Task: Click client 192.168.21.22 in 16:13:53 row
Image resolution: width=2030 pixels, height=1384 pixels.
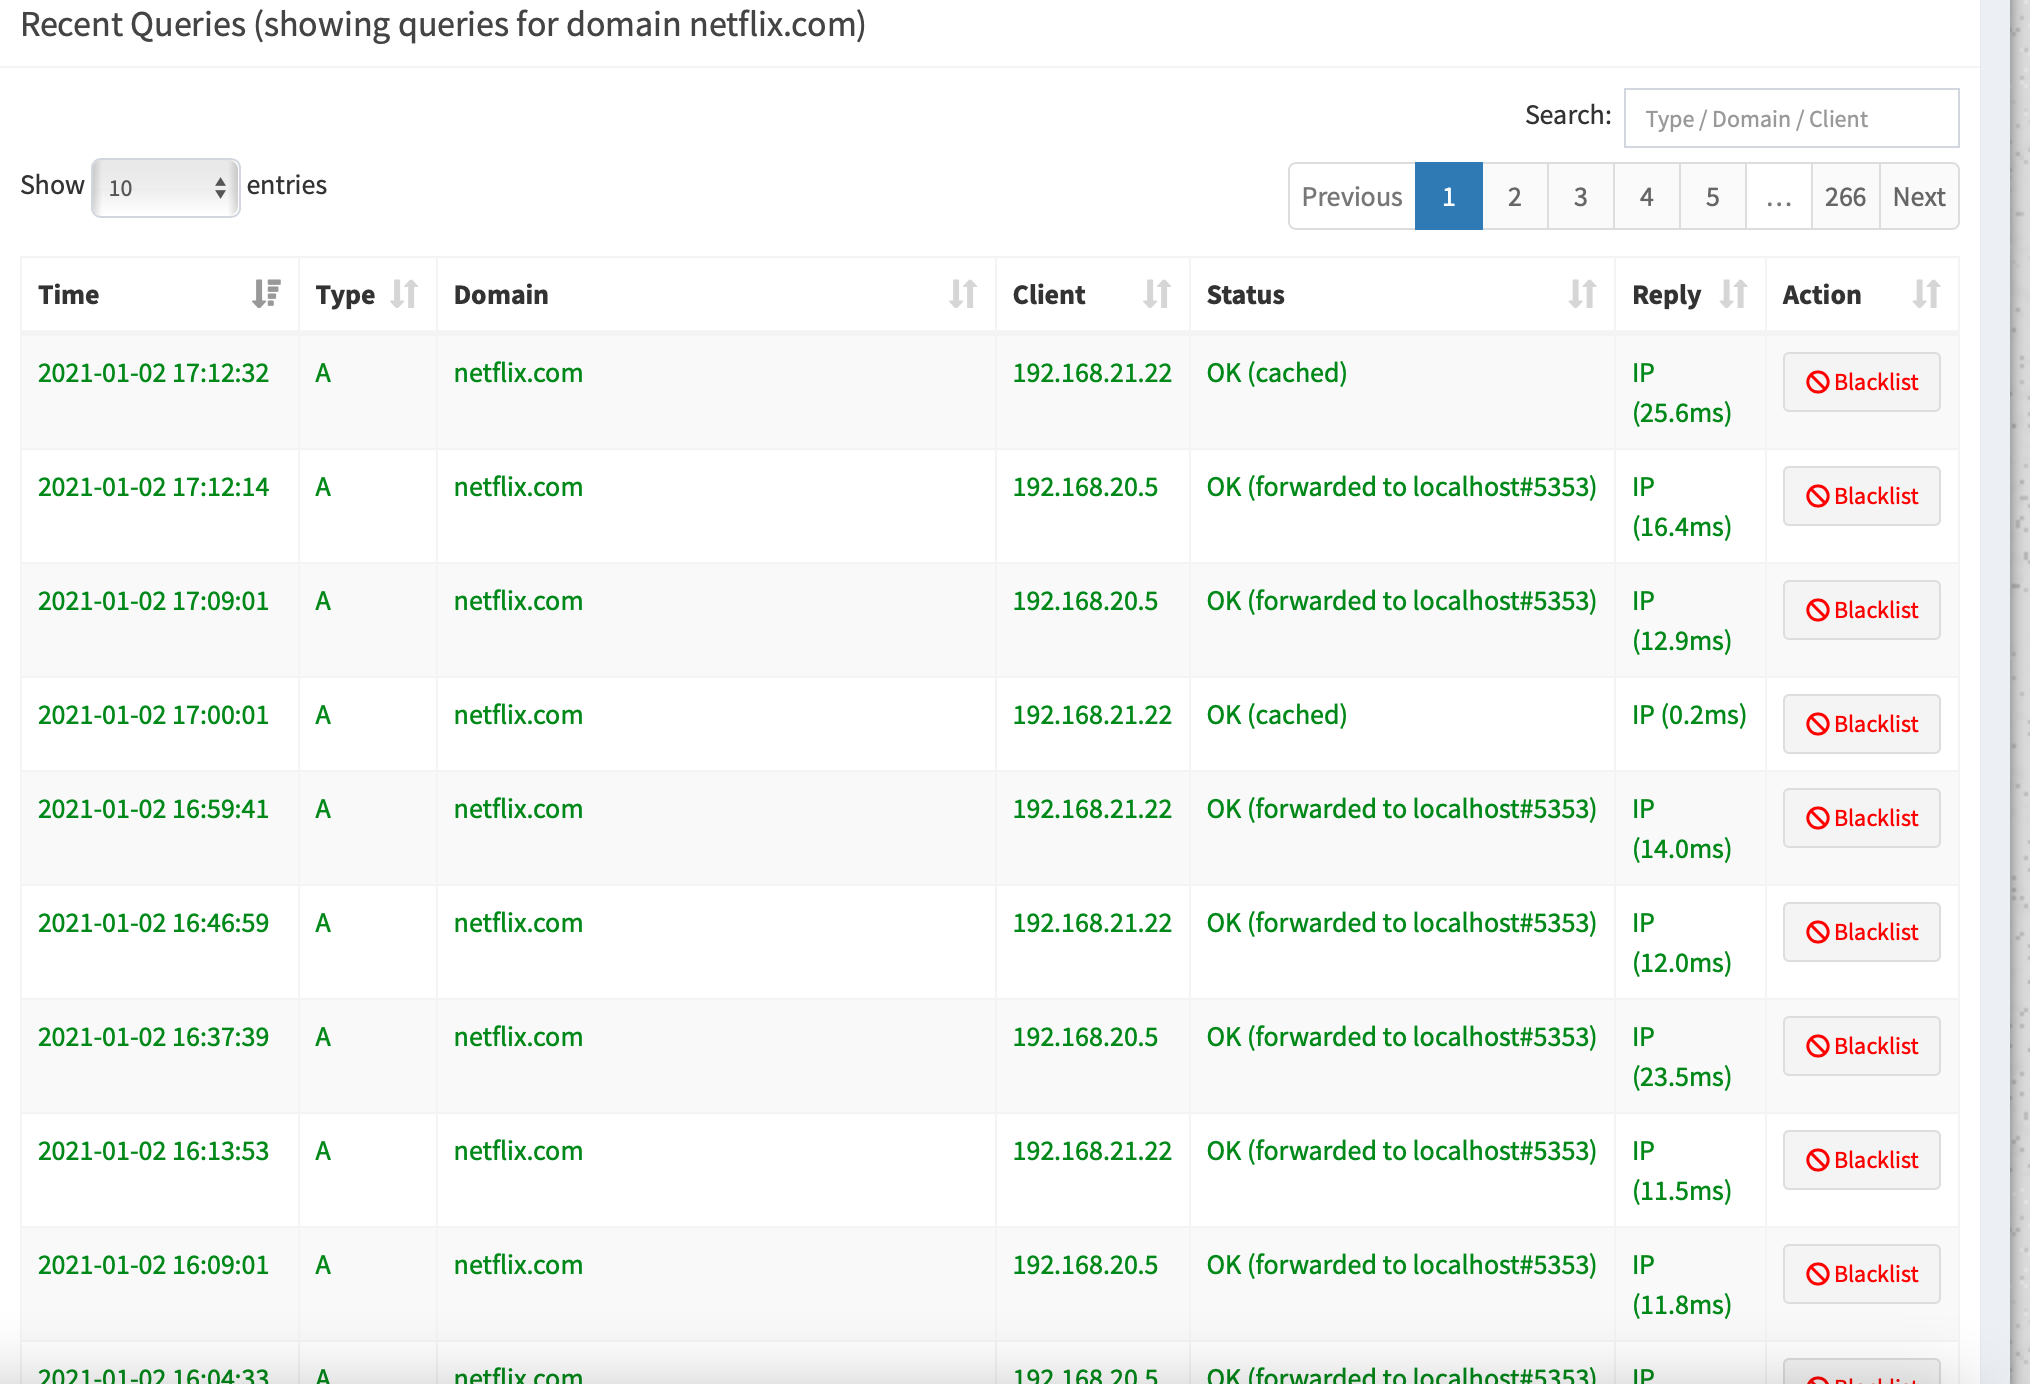Action: tap(1092, 1151)
